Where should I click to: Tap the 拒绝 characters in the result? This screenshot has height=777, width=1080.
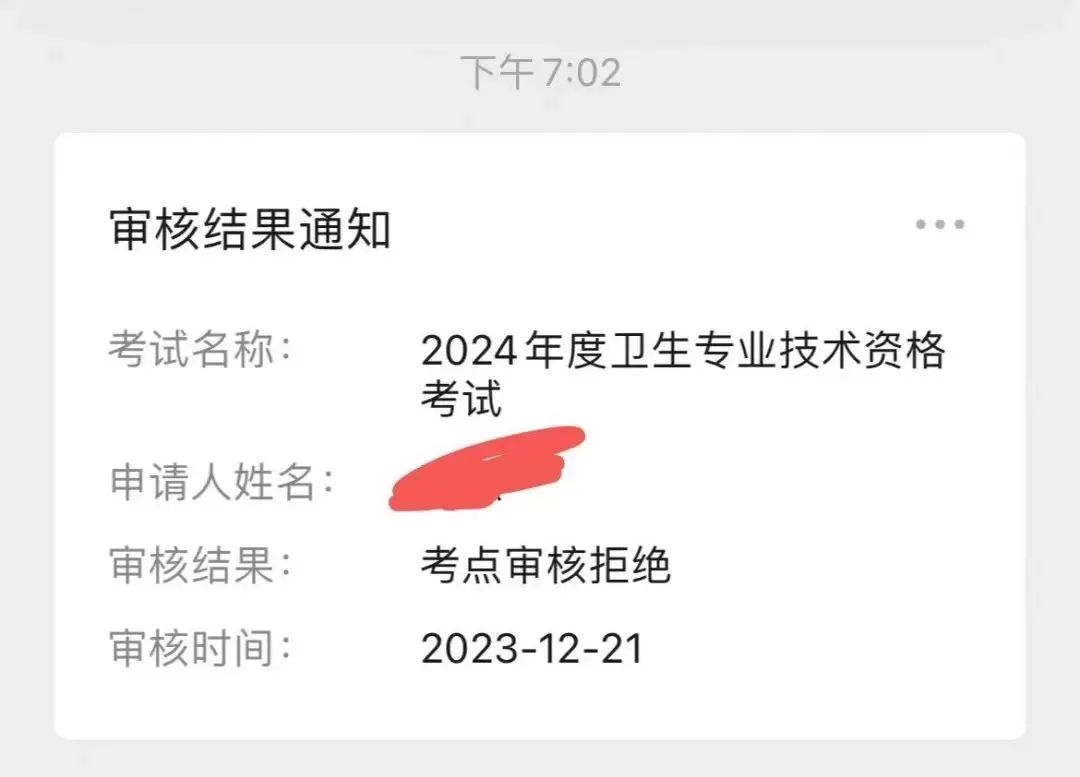[629, 565]
